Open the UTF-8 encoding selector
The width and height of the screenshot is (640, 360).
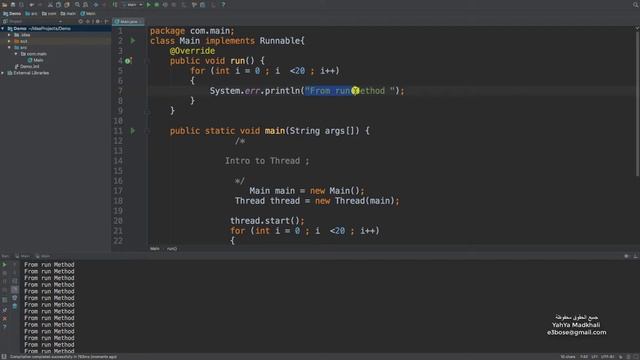click(607, 357)
